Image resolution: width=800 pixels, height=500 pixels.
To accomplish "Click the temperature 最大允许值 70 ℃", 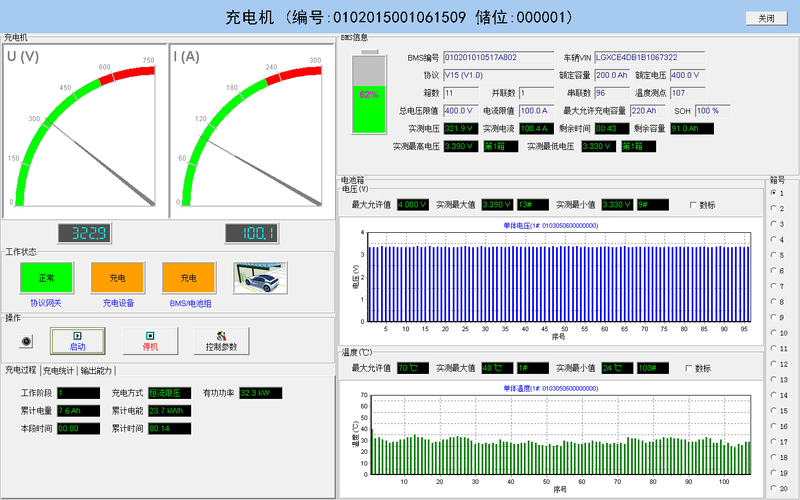I will coord(412,368).
